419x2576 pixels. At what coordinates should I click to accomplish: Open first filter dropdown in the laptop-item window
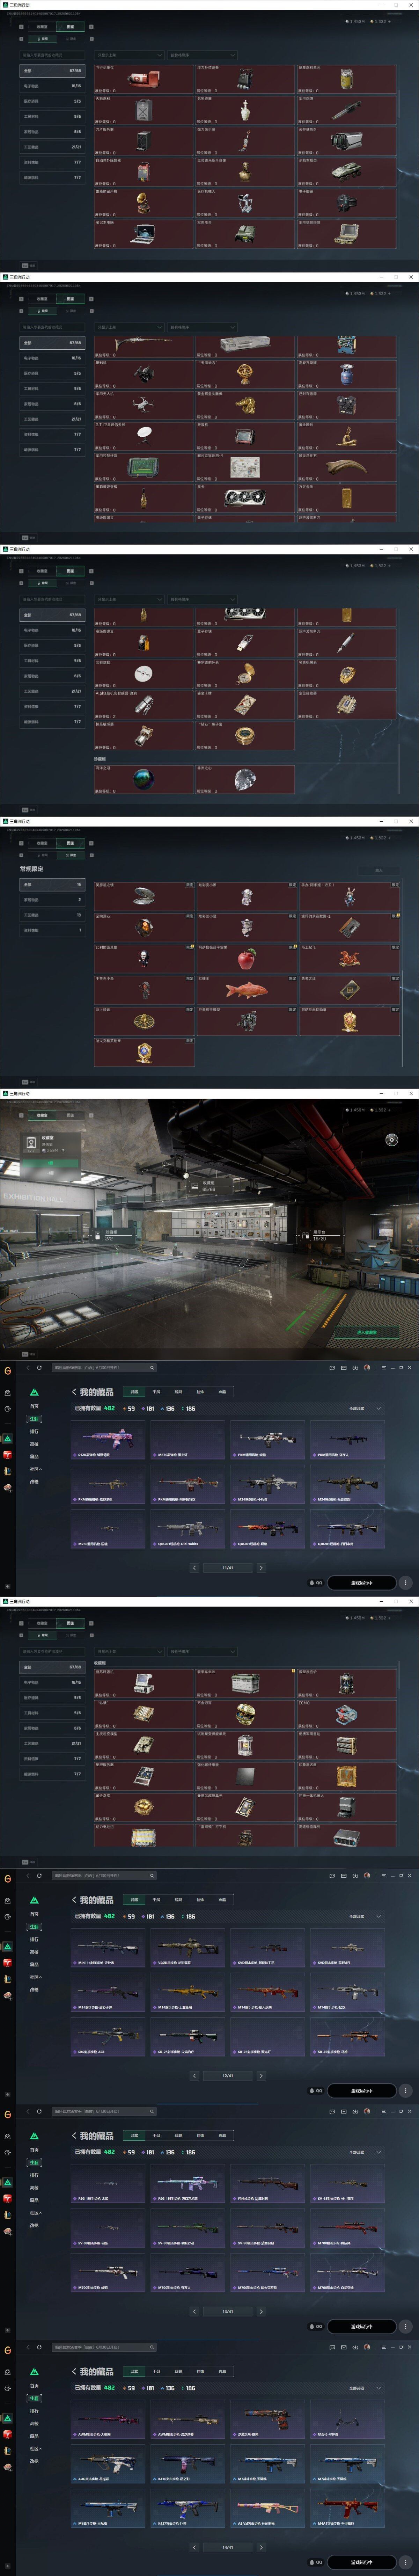click(x=129, y=55)
